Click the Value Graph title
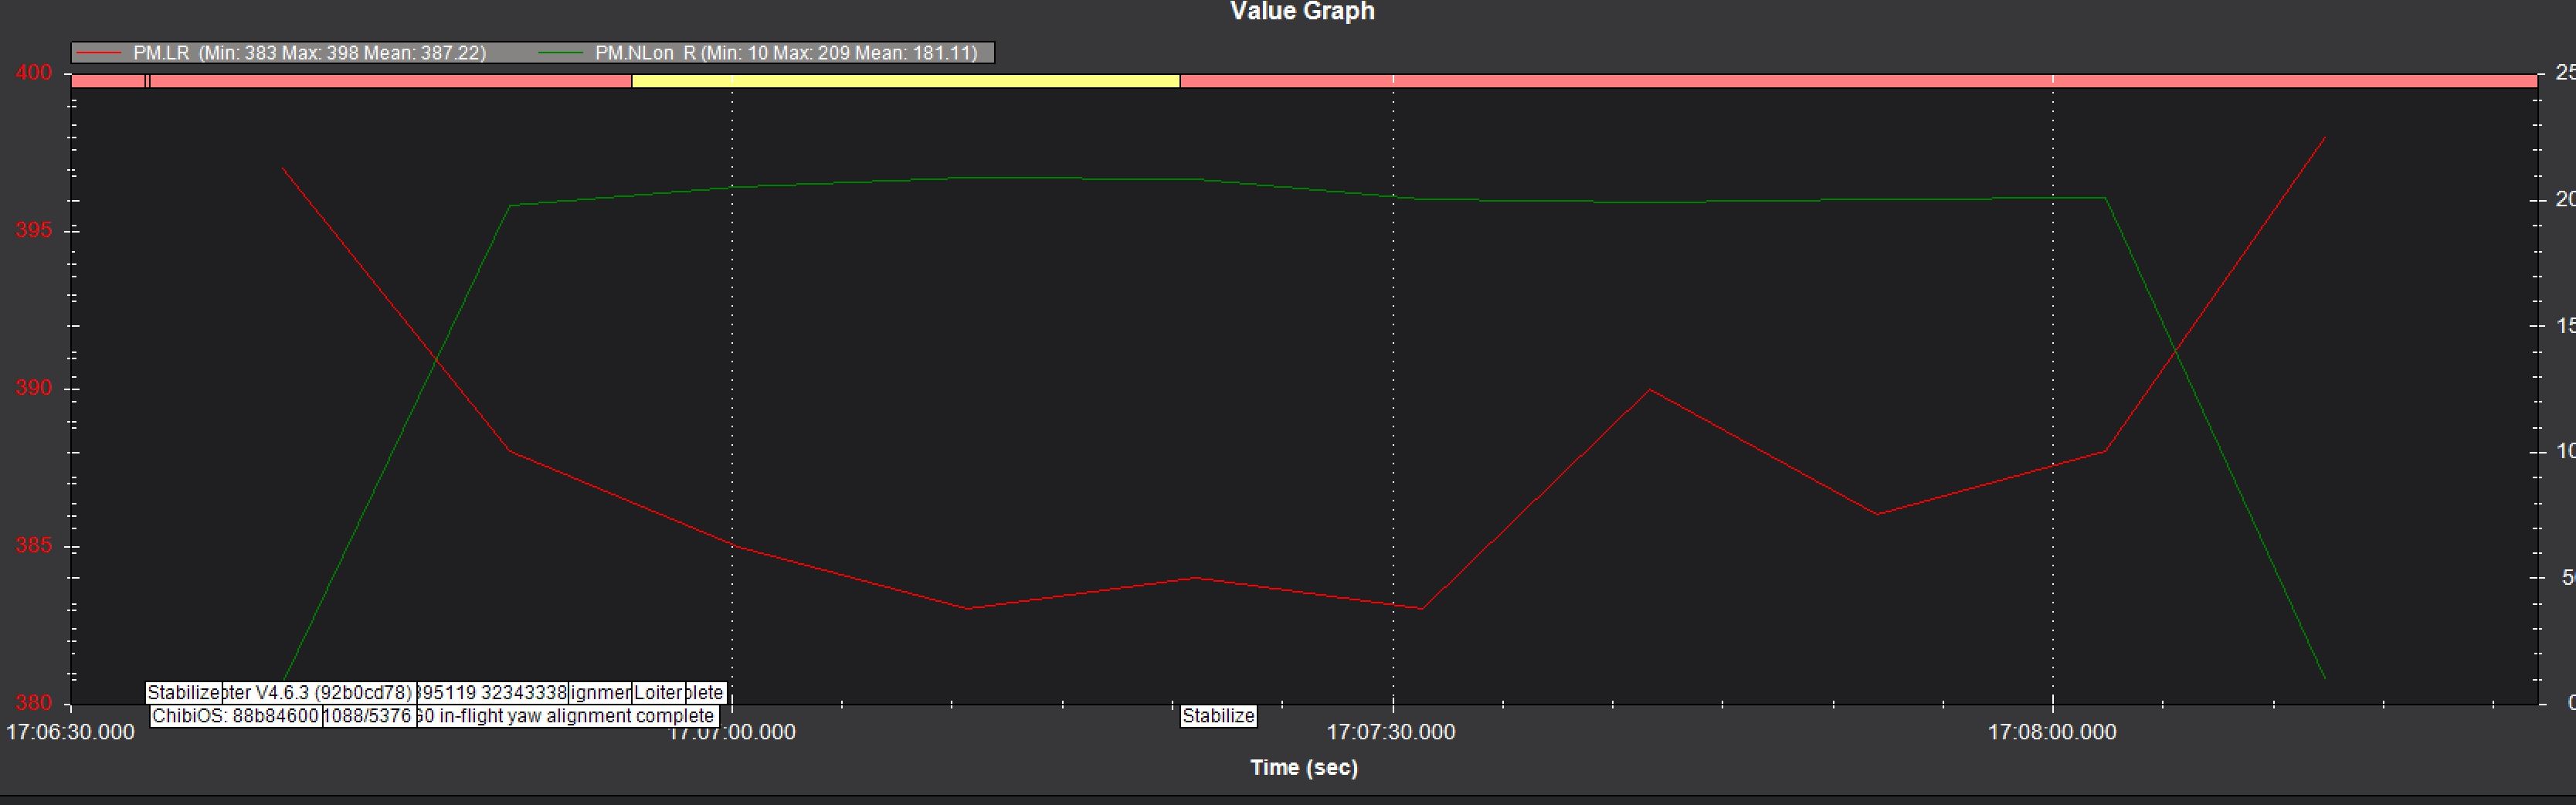This screenshot has width=2576, height=805. coord(1302,12)
